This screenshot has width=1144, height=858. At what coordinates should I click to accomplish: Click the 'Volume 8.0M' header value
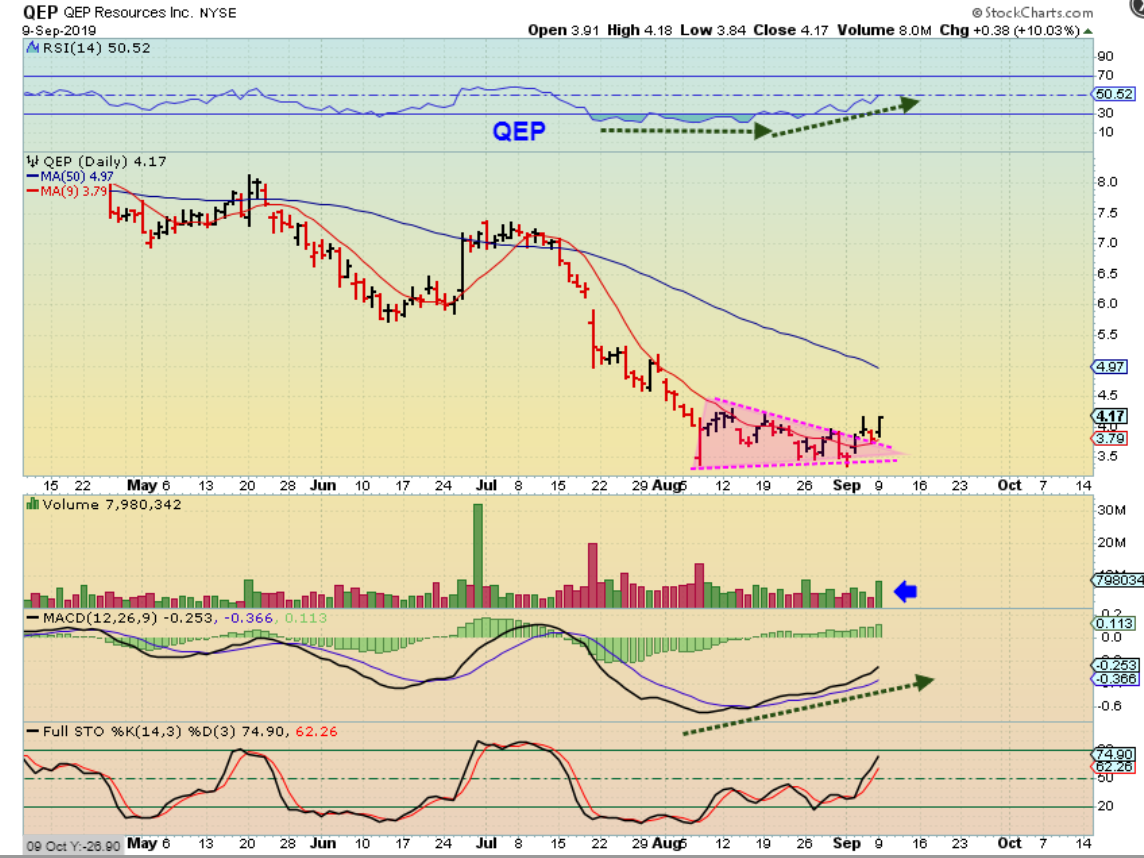[884, 31]
